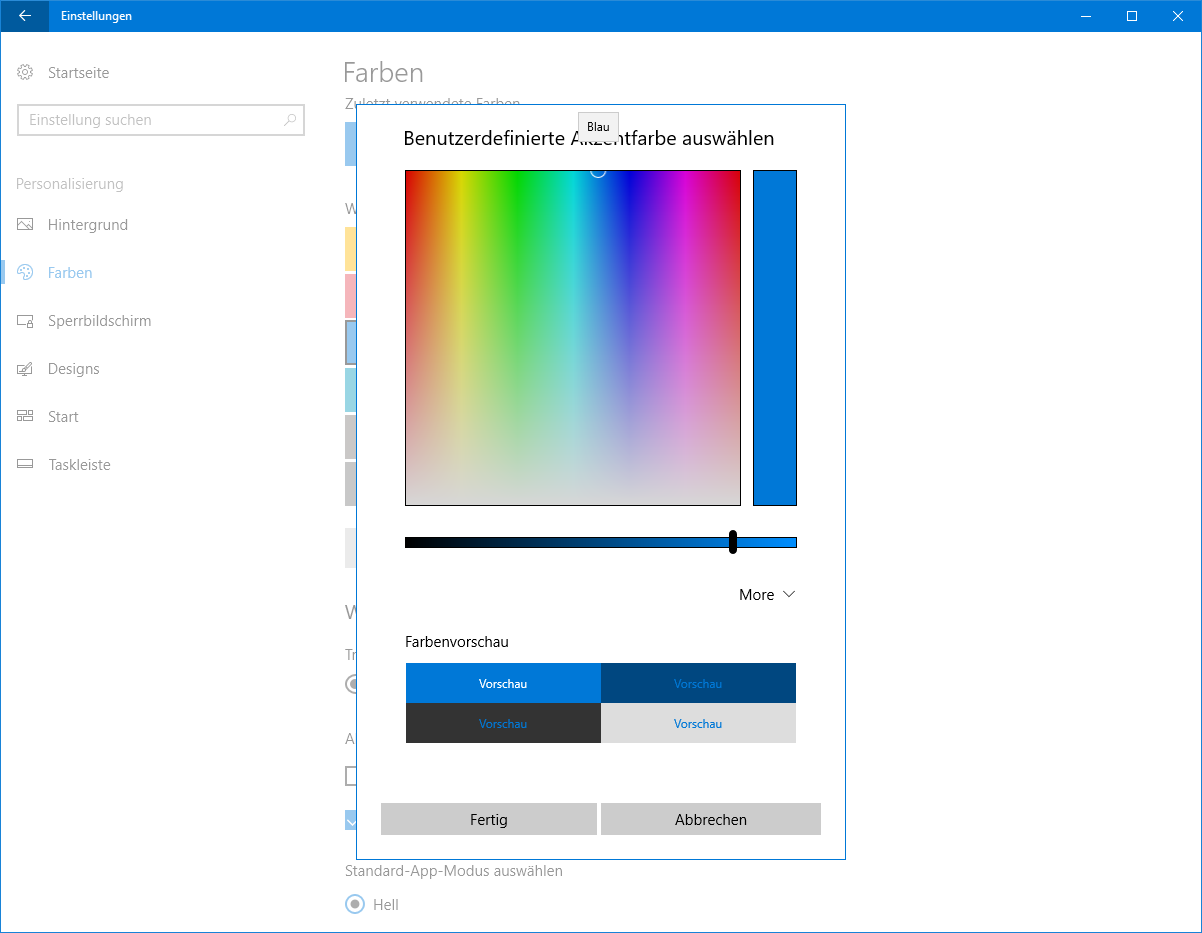
Task: Confirm color with the Fertig button
Action: click(x=489, y=819)
